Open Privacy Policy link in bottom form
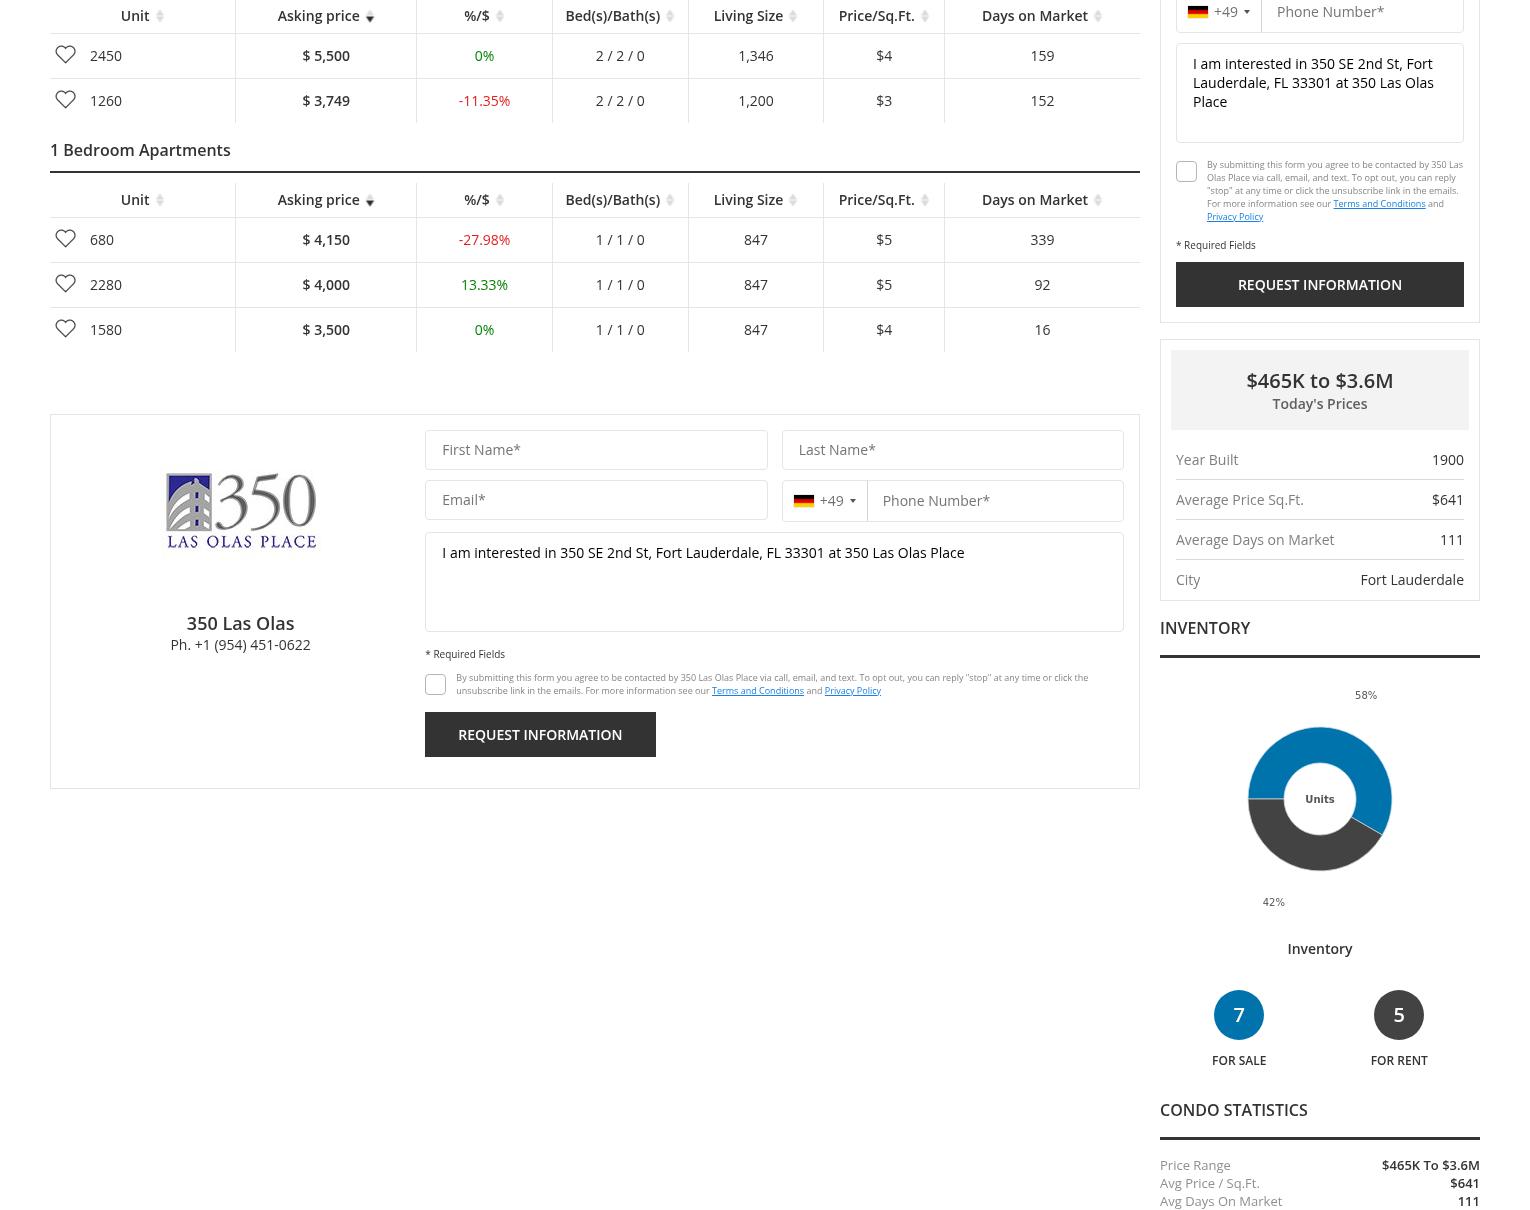1530x1210 pixels. coord(852,691)
